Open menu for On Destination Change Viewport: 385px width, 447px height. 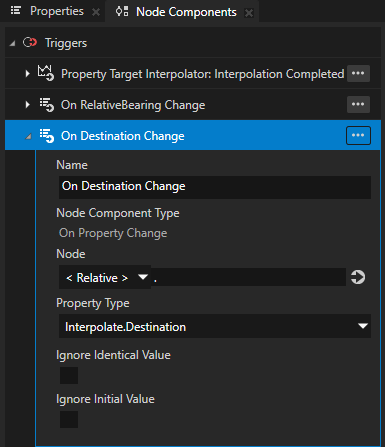tap(358, 135)
